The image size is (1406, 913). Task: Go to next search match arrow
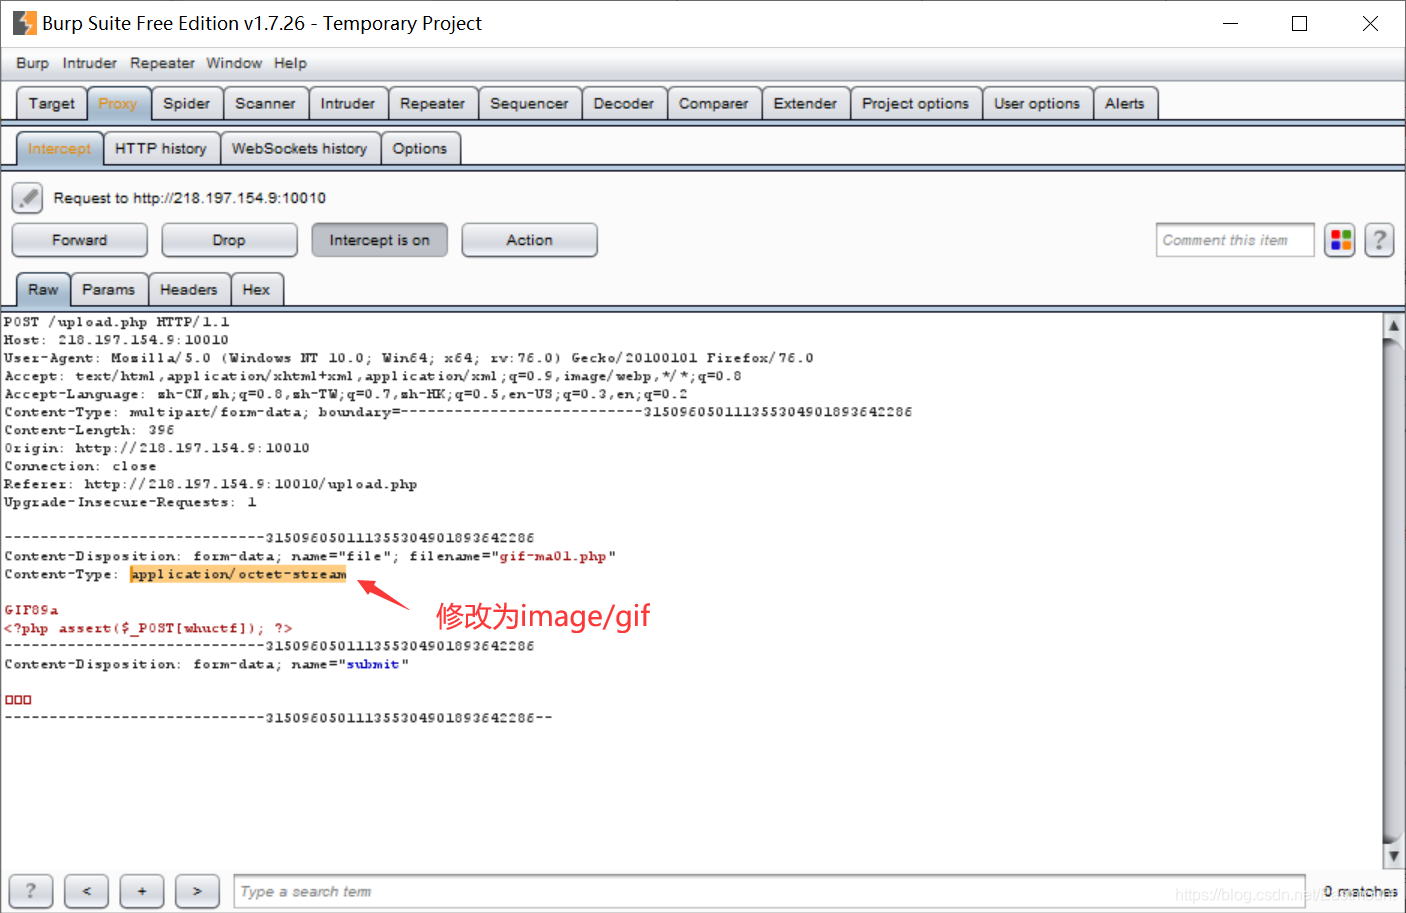[197, 891]
